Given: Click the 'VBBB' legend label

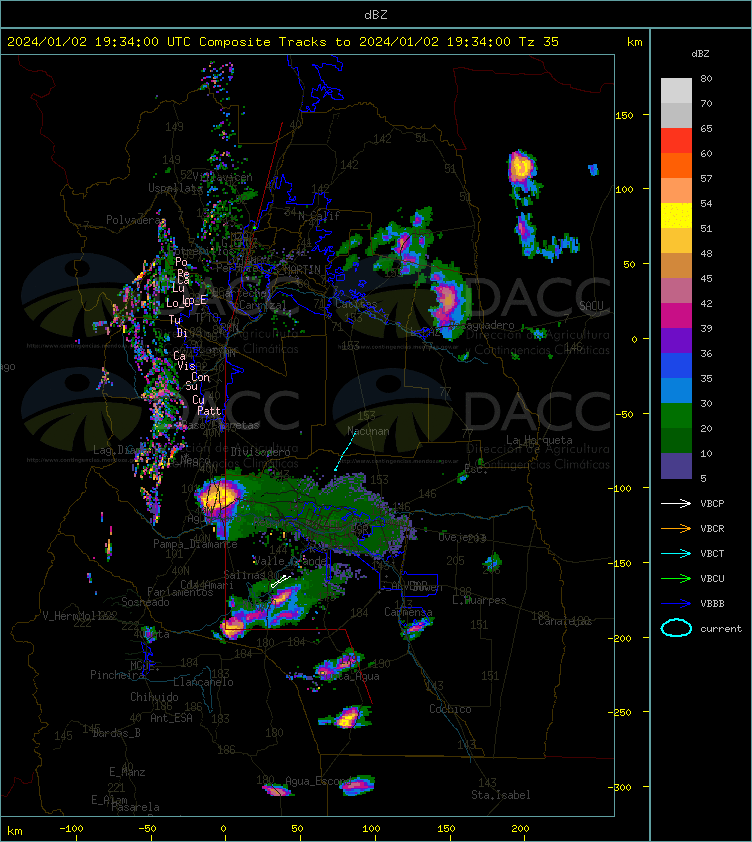Looking at the screenshot, I should [712, 604].
